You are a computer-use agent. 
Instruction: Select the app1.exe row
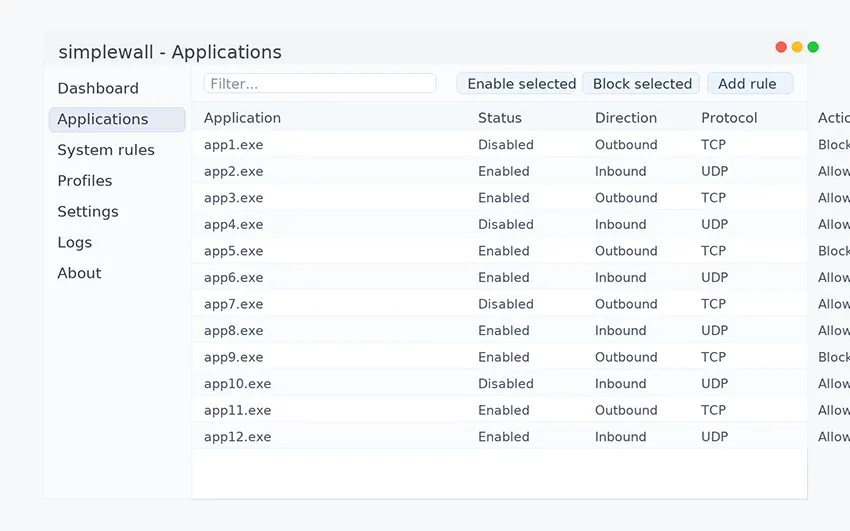click(234, 145)
